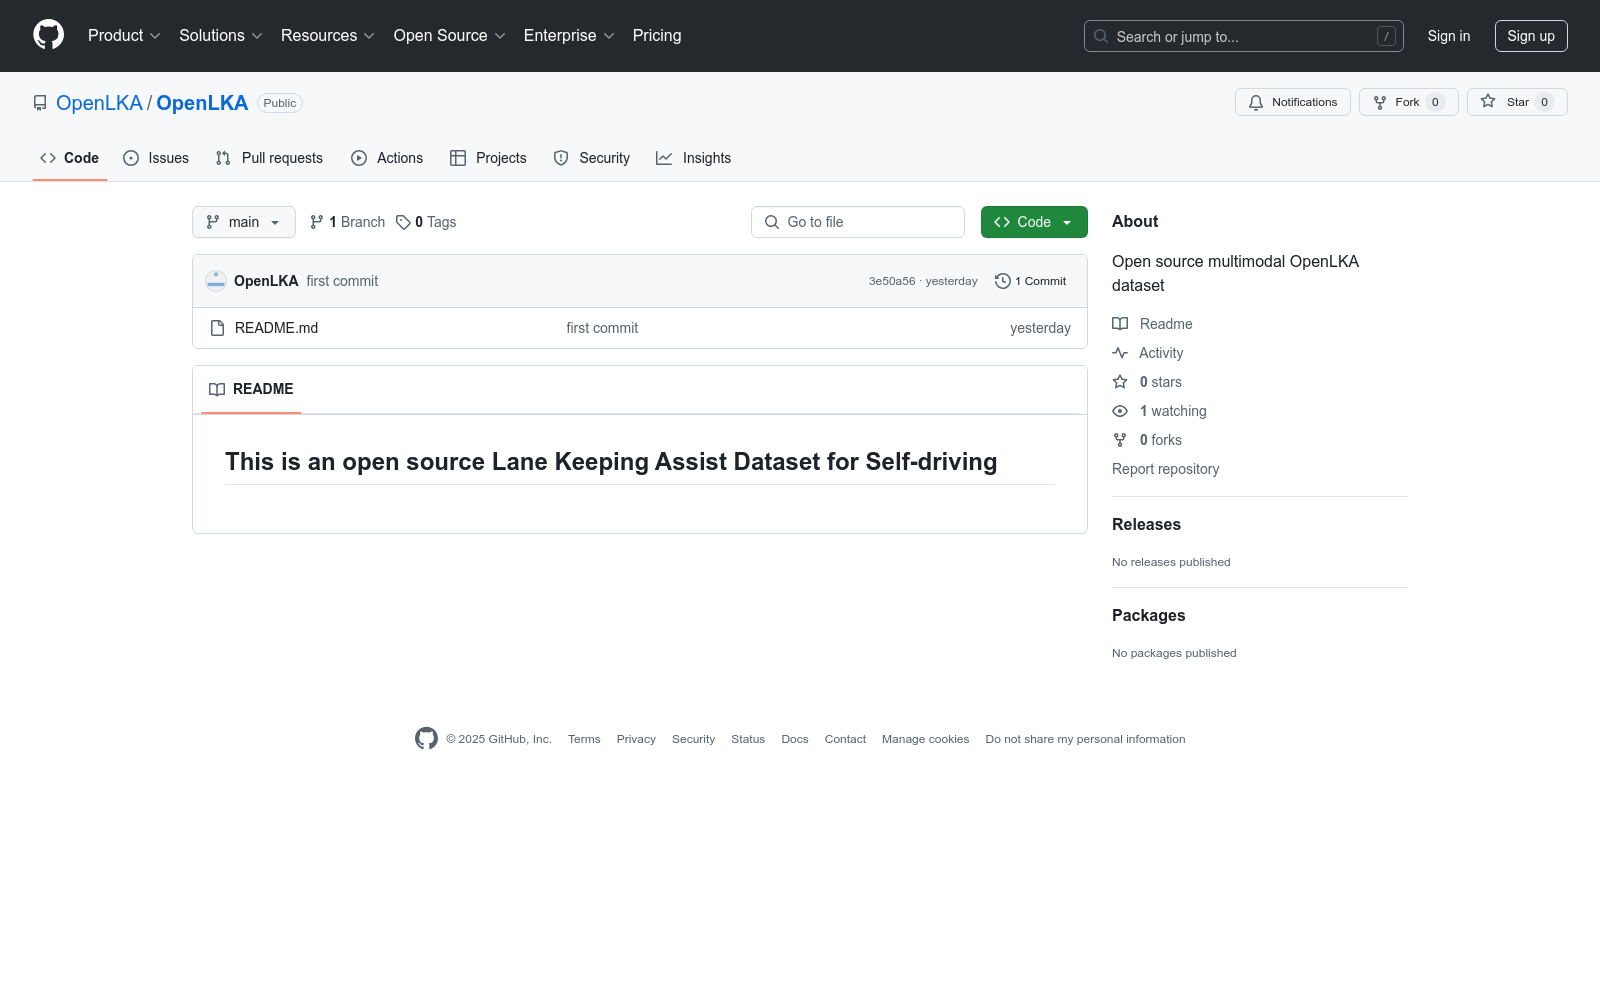Fork the OpenLKA repository
The width and height of the screenshot is (1600, 1000).
coord(1409,102)
